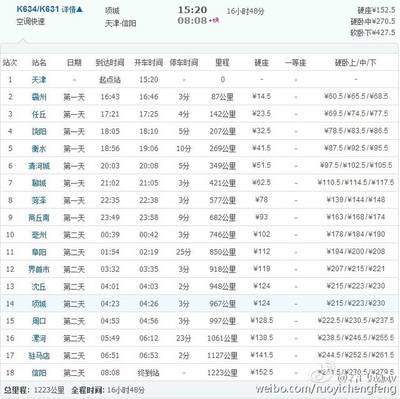Click the 1127公里 mileage cell
Image resolution: width=400 pixels, height=399 pixels.
pos(223,356)
